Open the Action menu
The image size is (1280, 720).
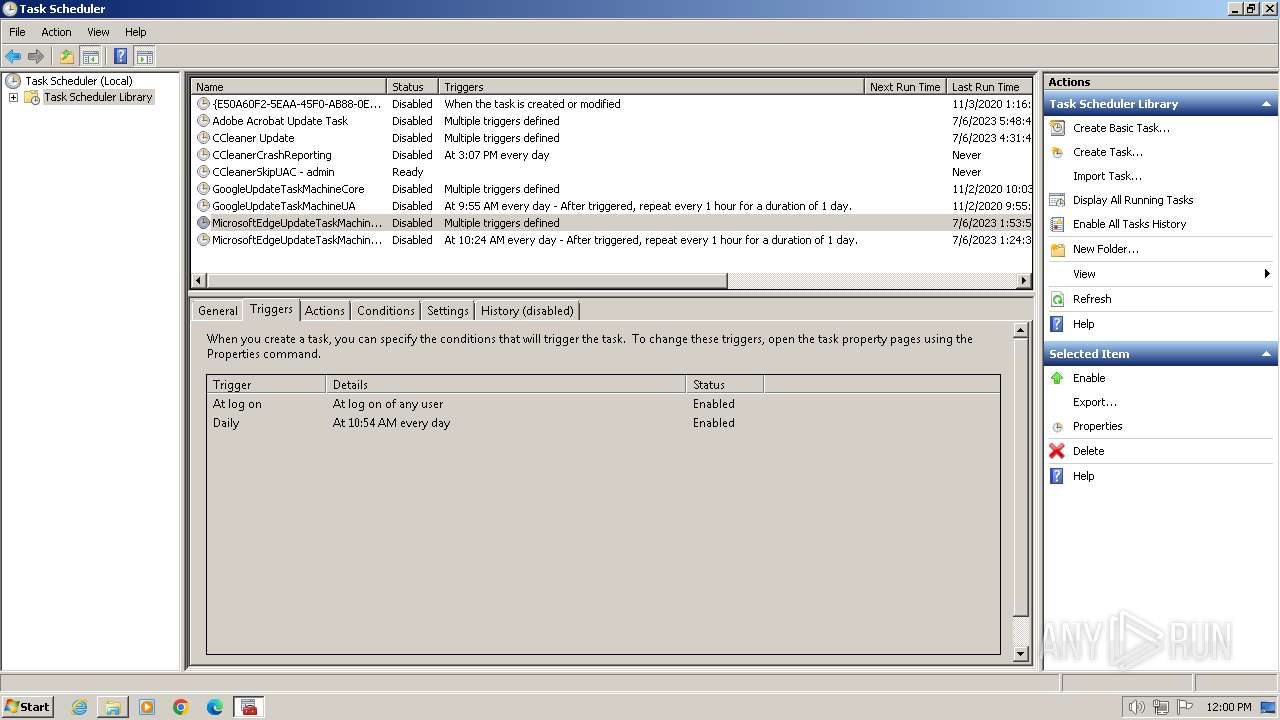point(56,32)
